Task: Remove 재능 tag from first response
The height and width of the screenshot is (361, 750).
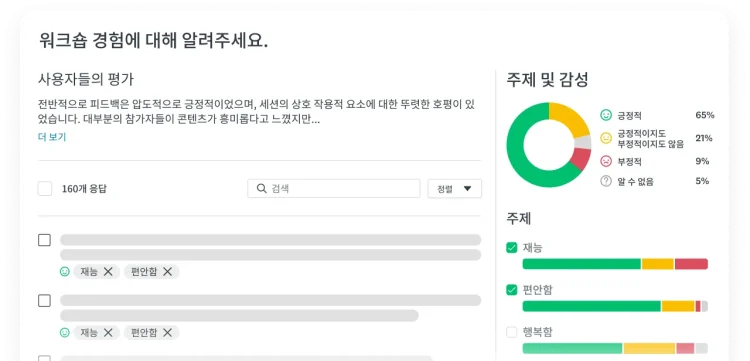Action: pyautogui.click(x=108, y=272)
